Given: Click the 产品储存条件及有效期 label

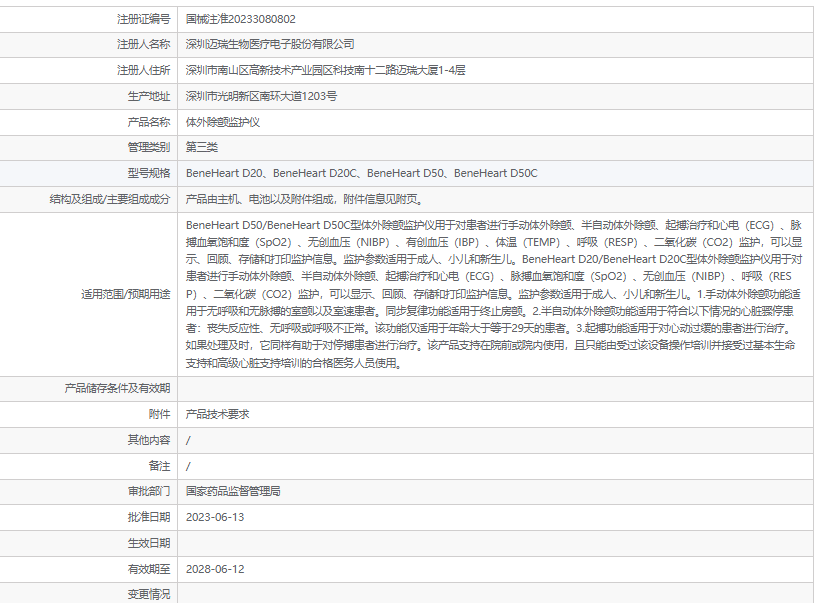Looking at the screenshot, I should 117,388.
